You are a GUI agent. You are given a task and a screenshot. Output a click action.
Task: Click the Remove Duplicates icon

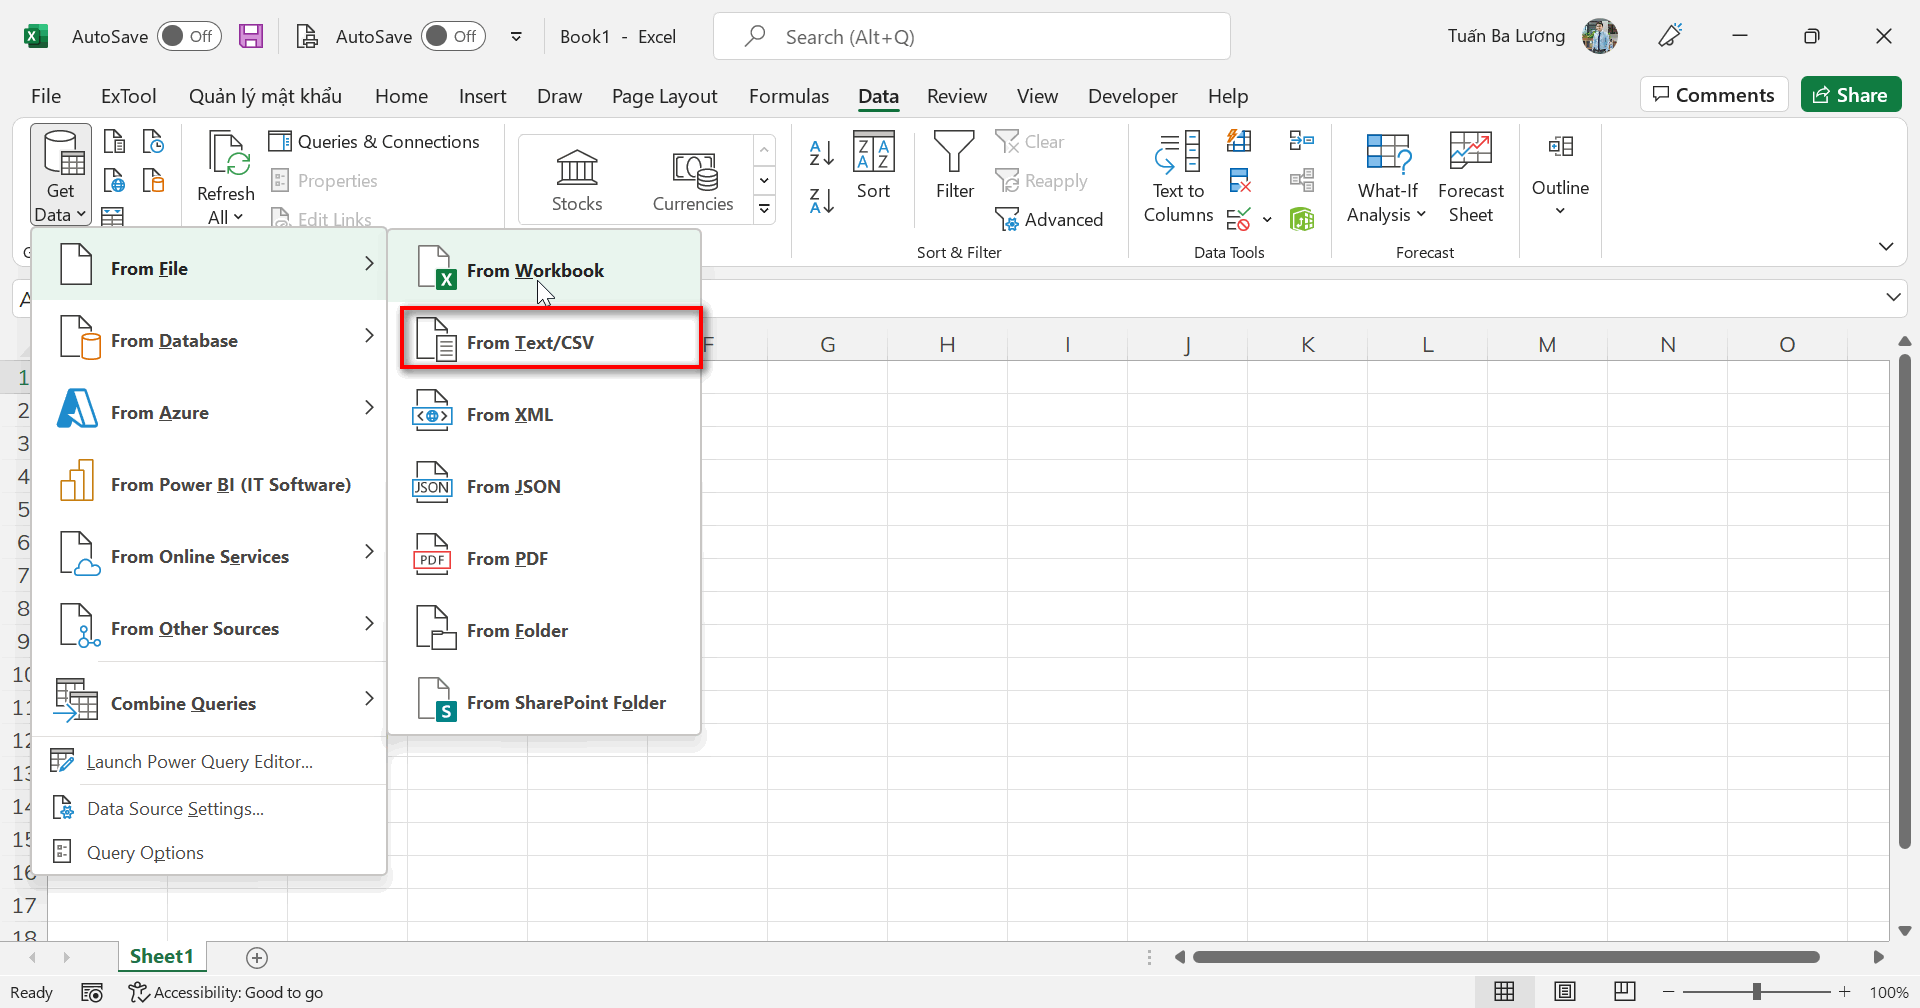click(1240, 180)
